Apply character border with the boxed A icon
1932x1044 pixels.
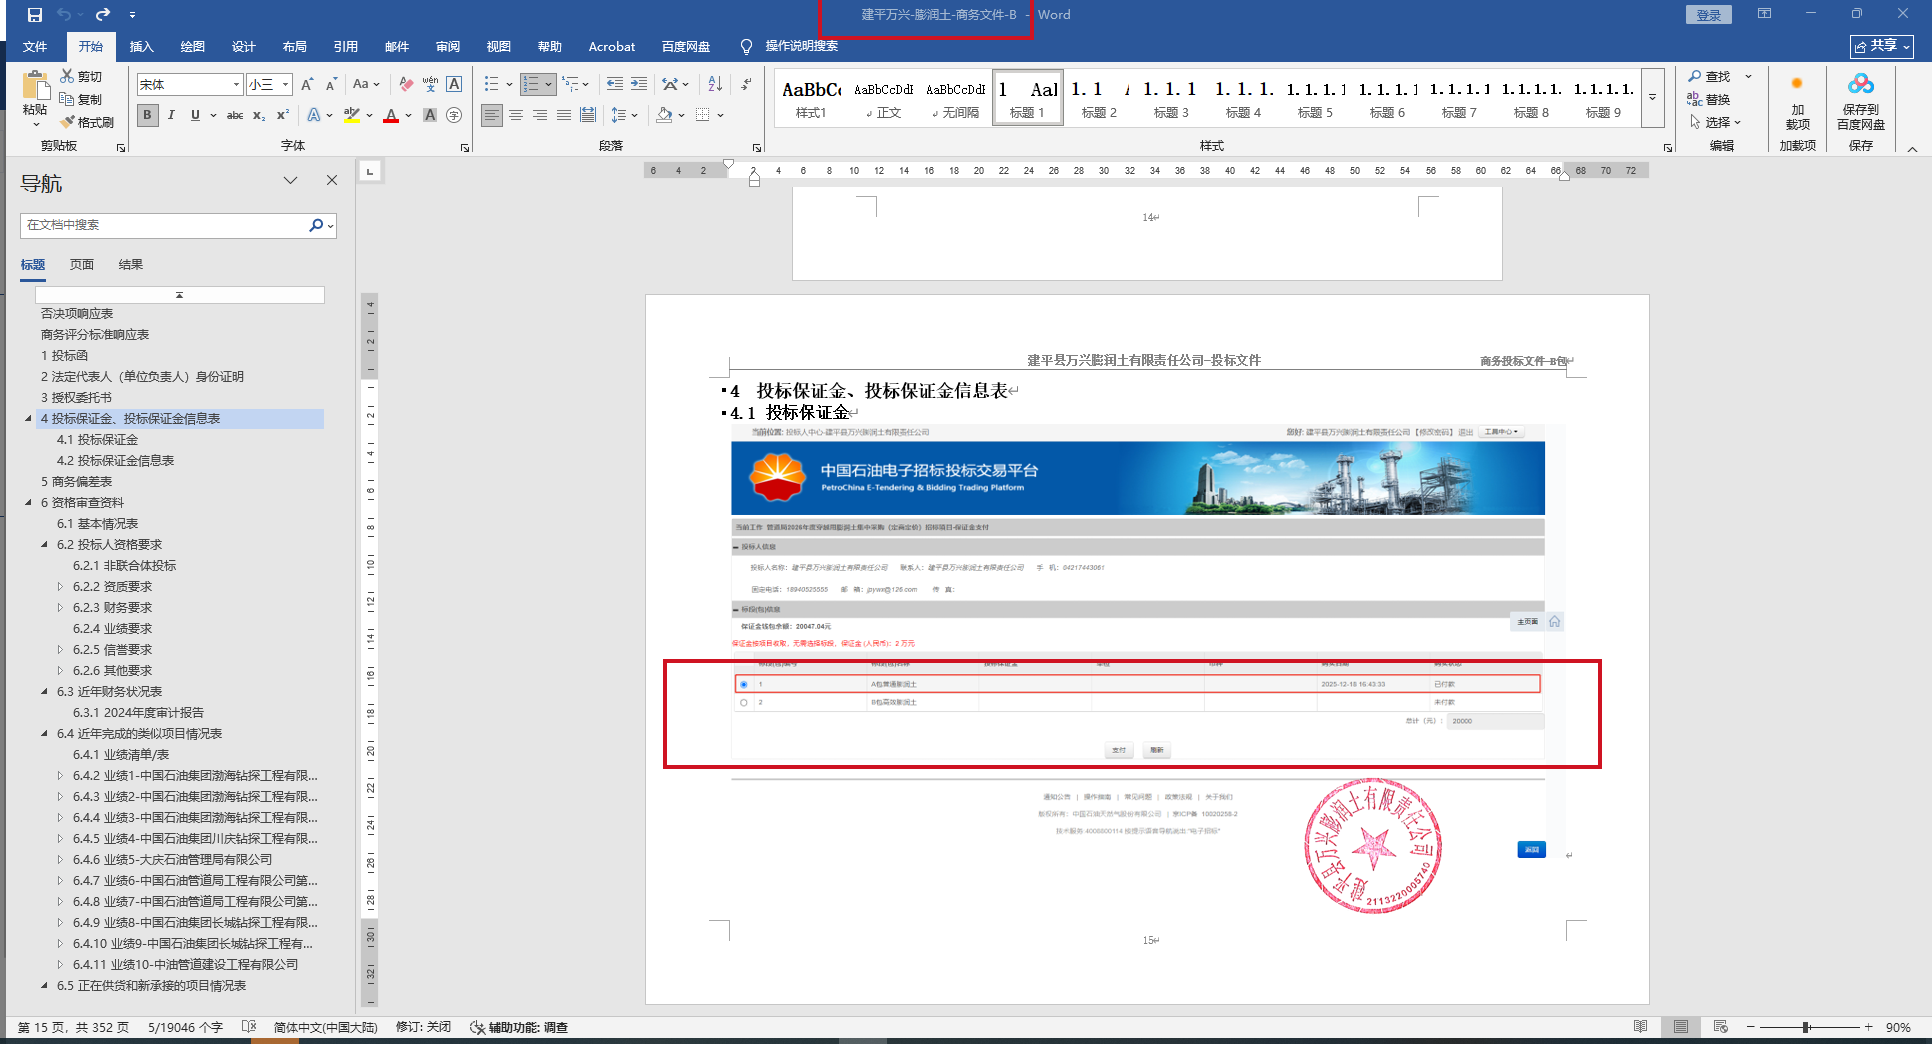454,84
